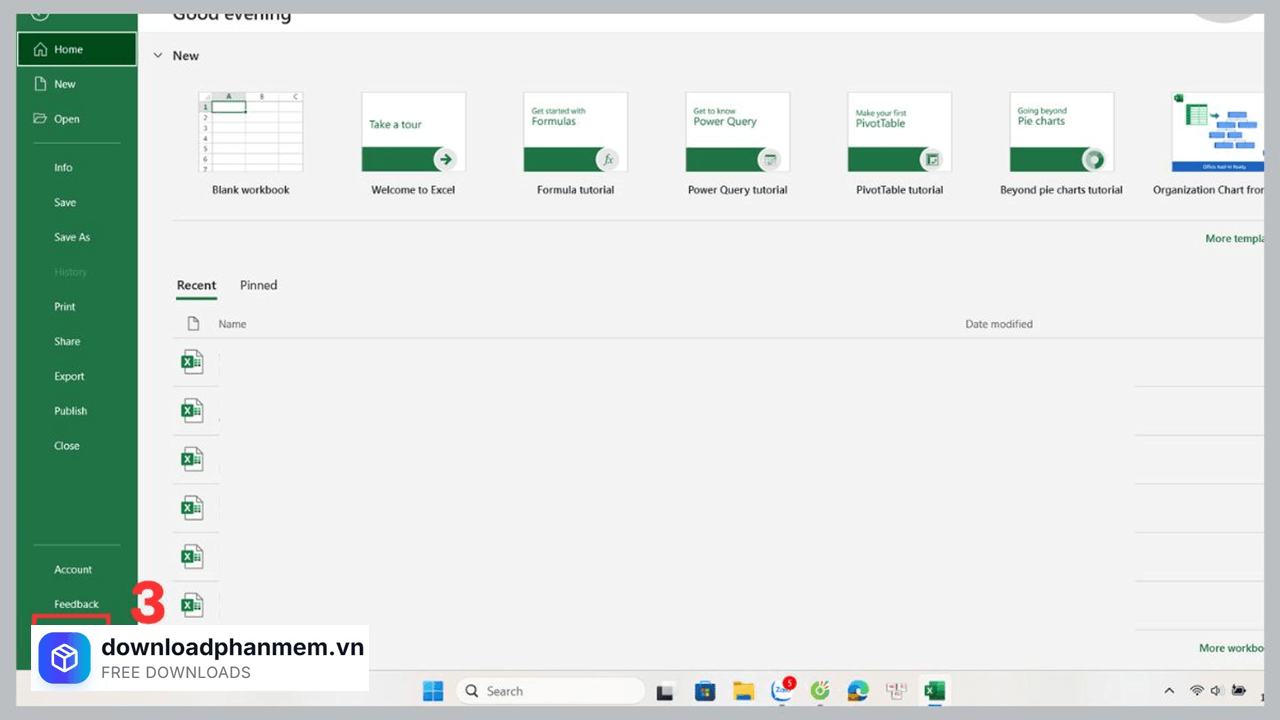Click the Open folder icon

click(x=40, y=118)
